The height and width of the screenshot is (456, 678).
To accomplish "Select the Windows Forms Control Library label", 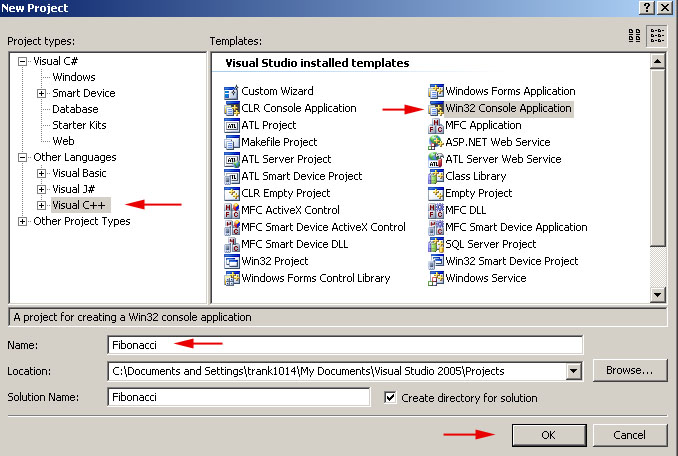I will tap(316, 278).
